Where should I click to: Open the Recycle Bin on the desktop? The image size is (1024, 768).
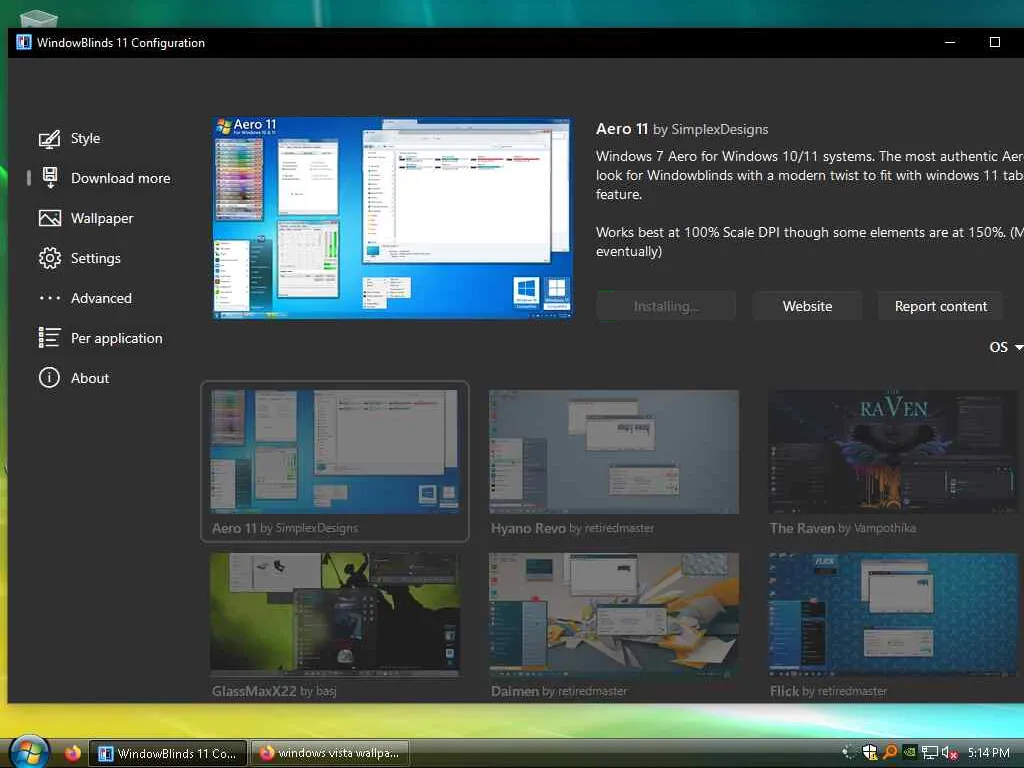[x=39, y=18]
